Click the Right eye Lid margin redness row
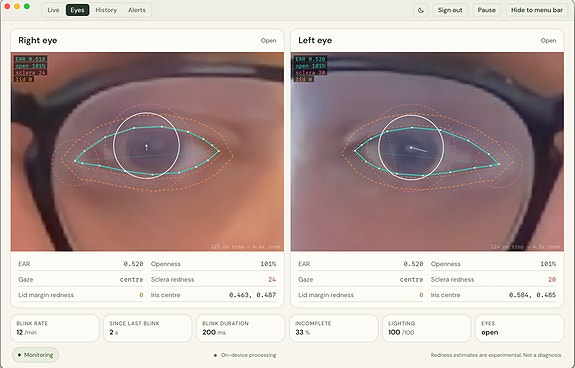 pyautogui.click(x=81, y=295)
